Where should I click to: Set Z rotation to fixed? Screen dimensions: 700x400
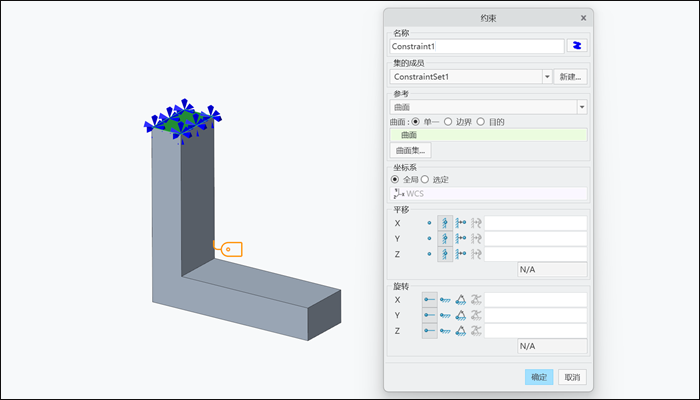click(445, 331)
